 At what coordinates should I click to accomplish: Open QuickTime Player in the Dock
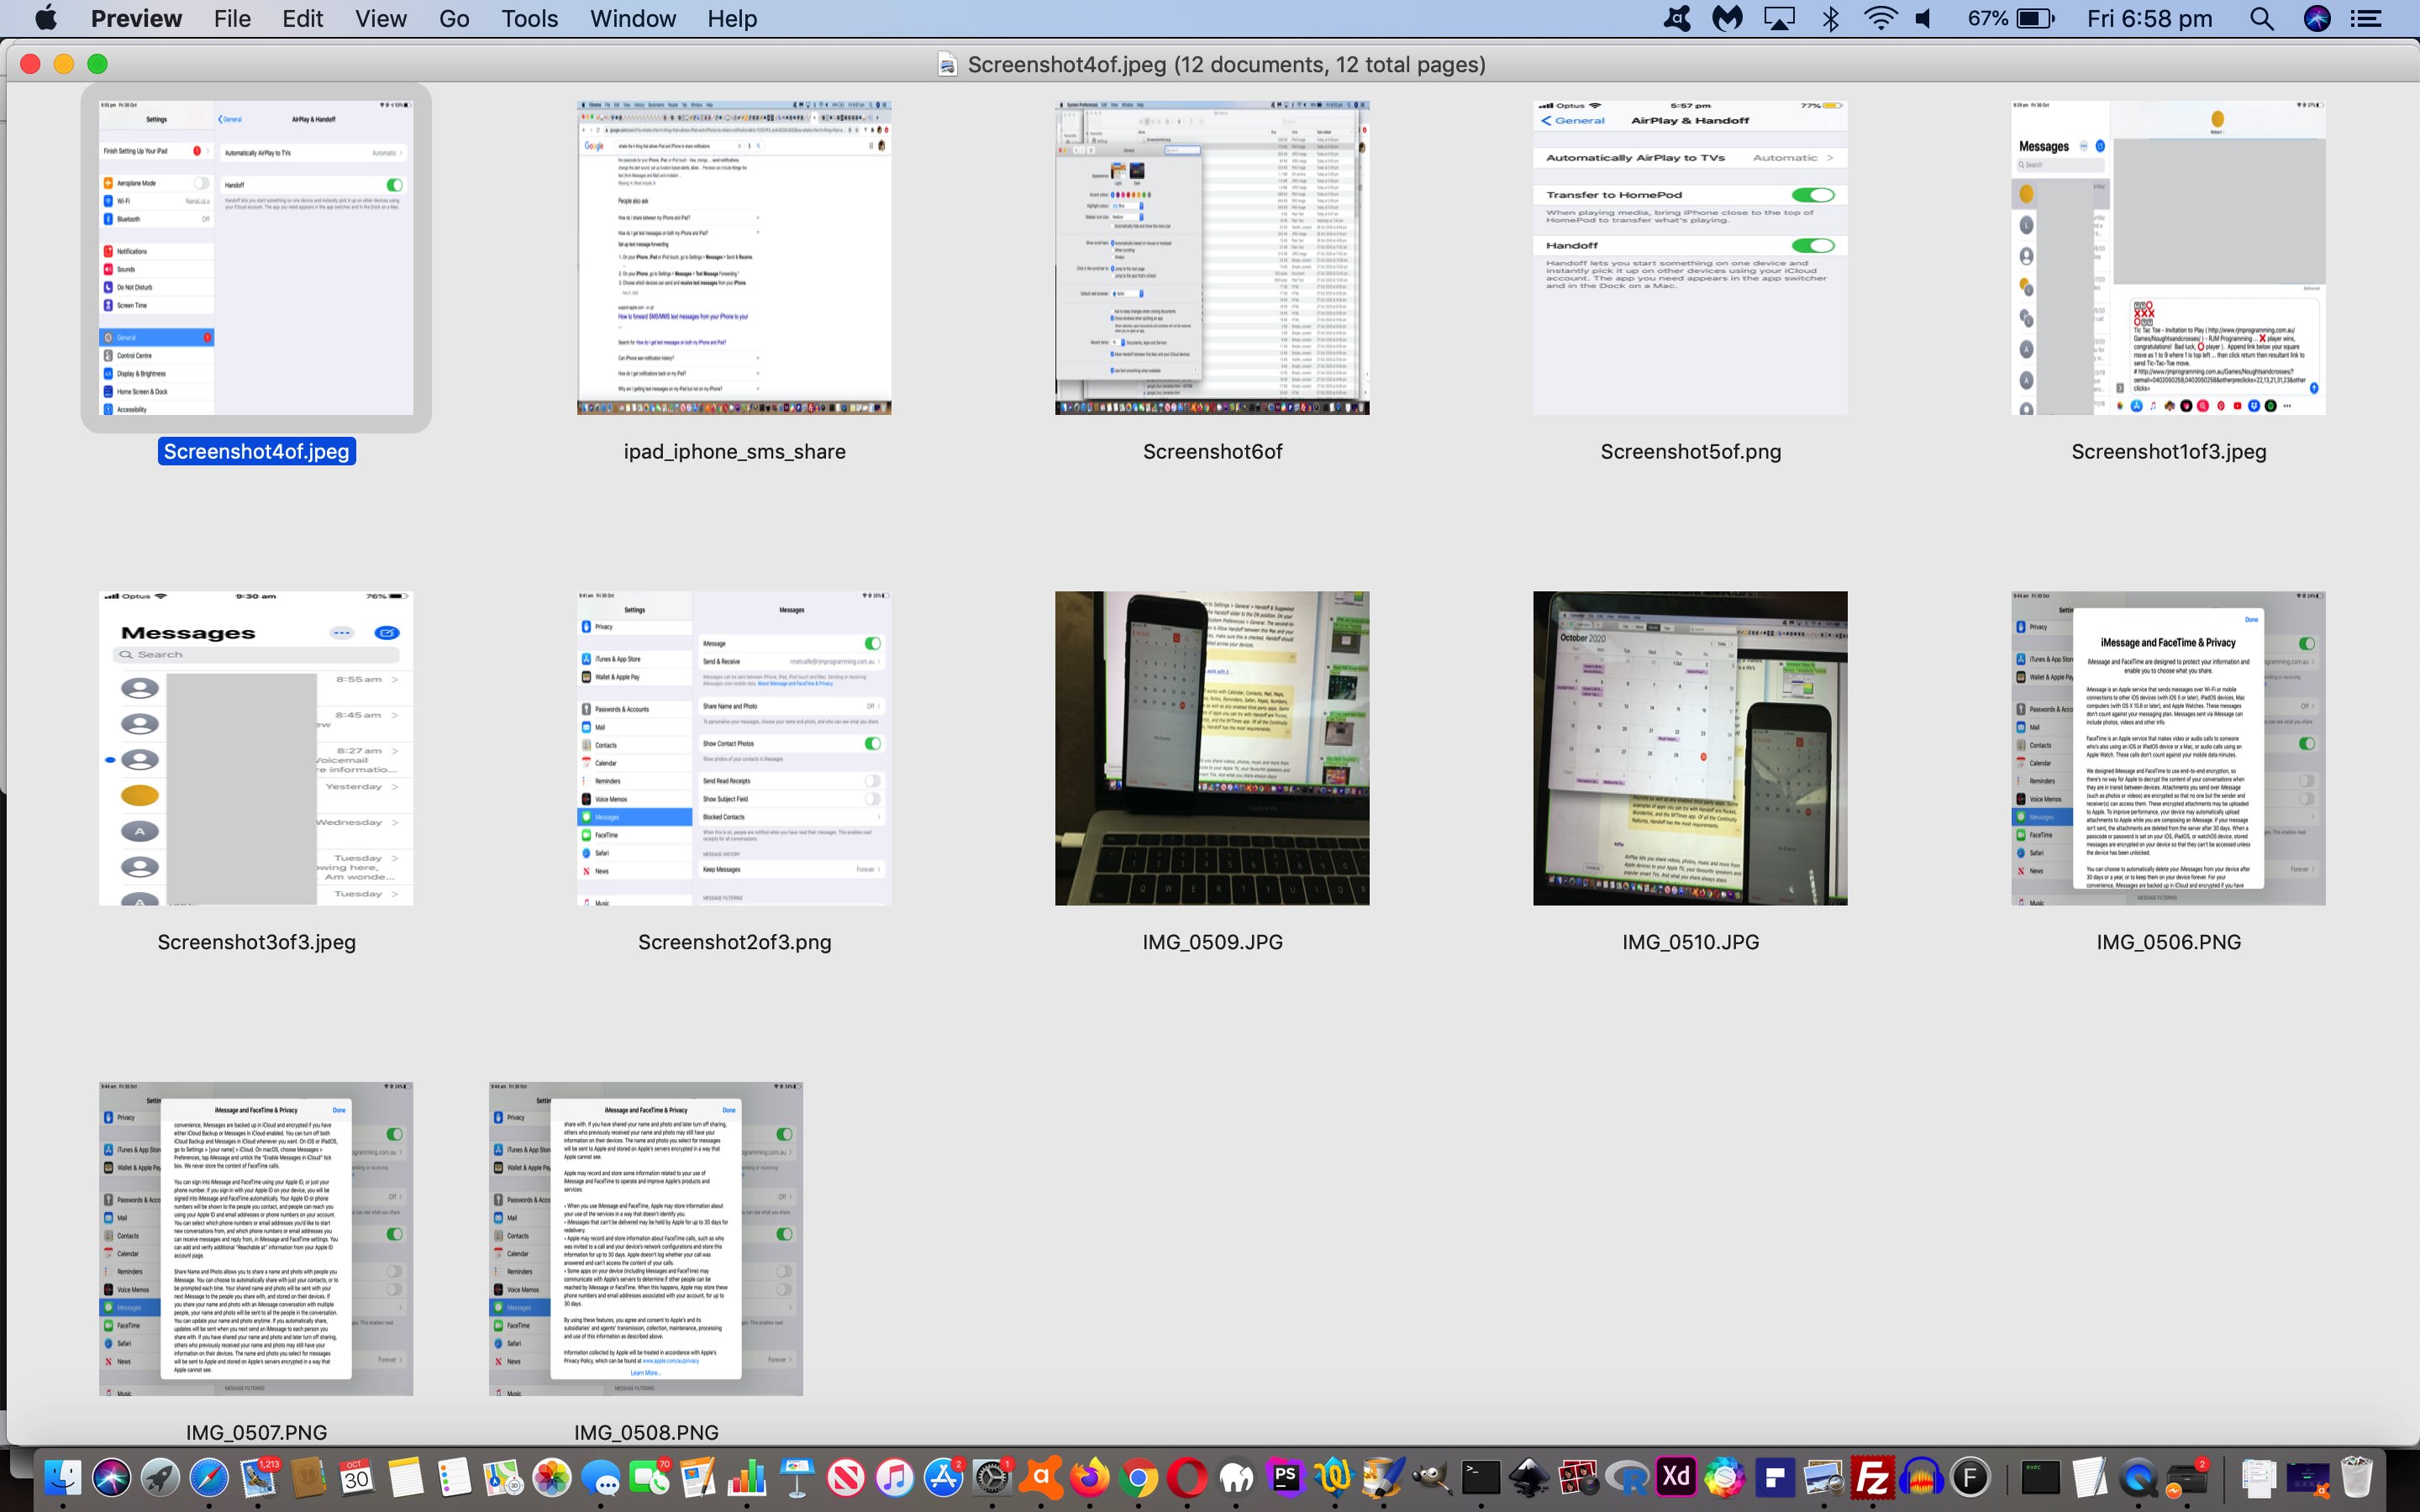(2138, 1477)
